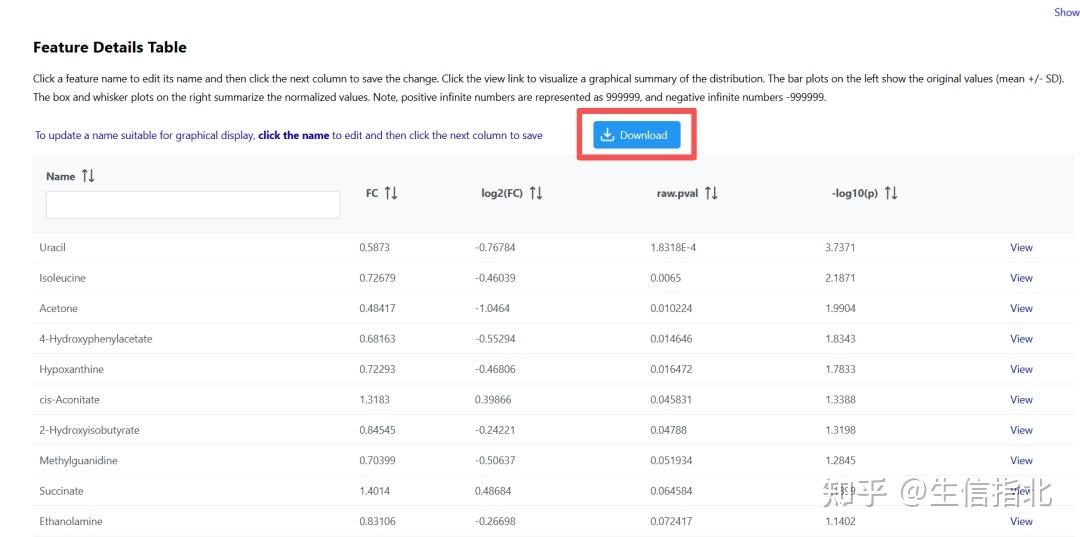View Hypoxanthine graphical summary
This screenshot has width=1080, height=537.
click(x=1021, y=369)
